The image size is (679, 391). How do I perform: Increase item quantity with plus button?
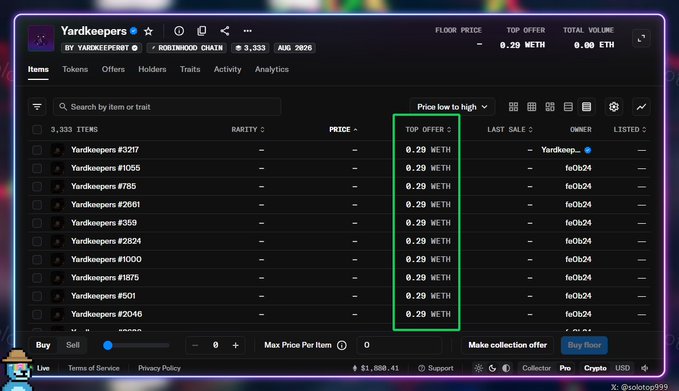[x=236, y=345]
